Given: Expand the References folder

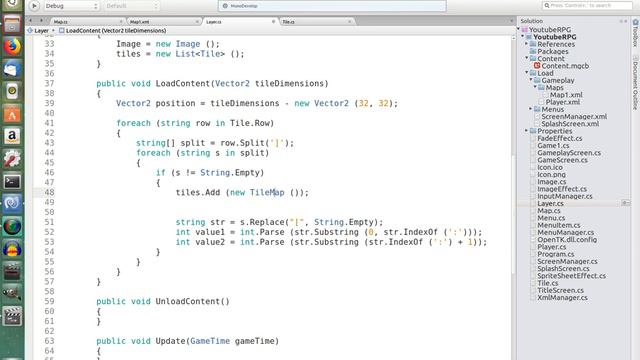Looking at the screenshot, I should tap(527, 44).
